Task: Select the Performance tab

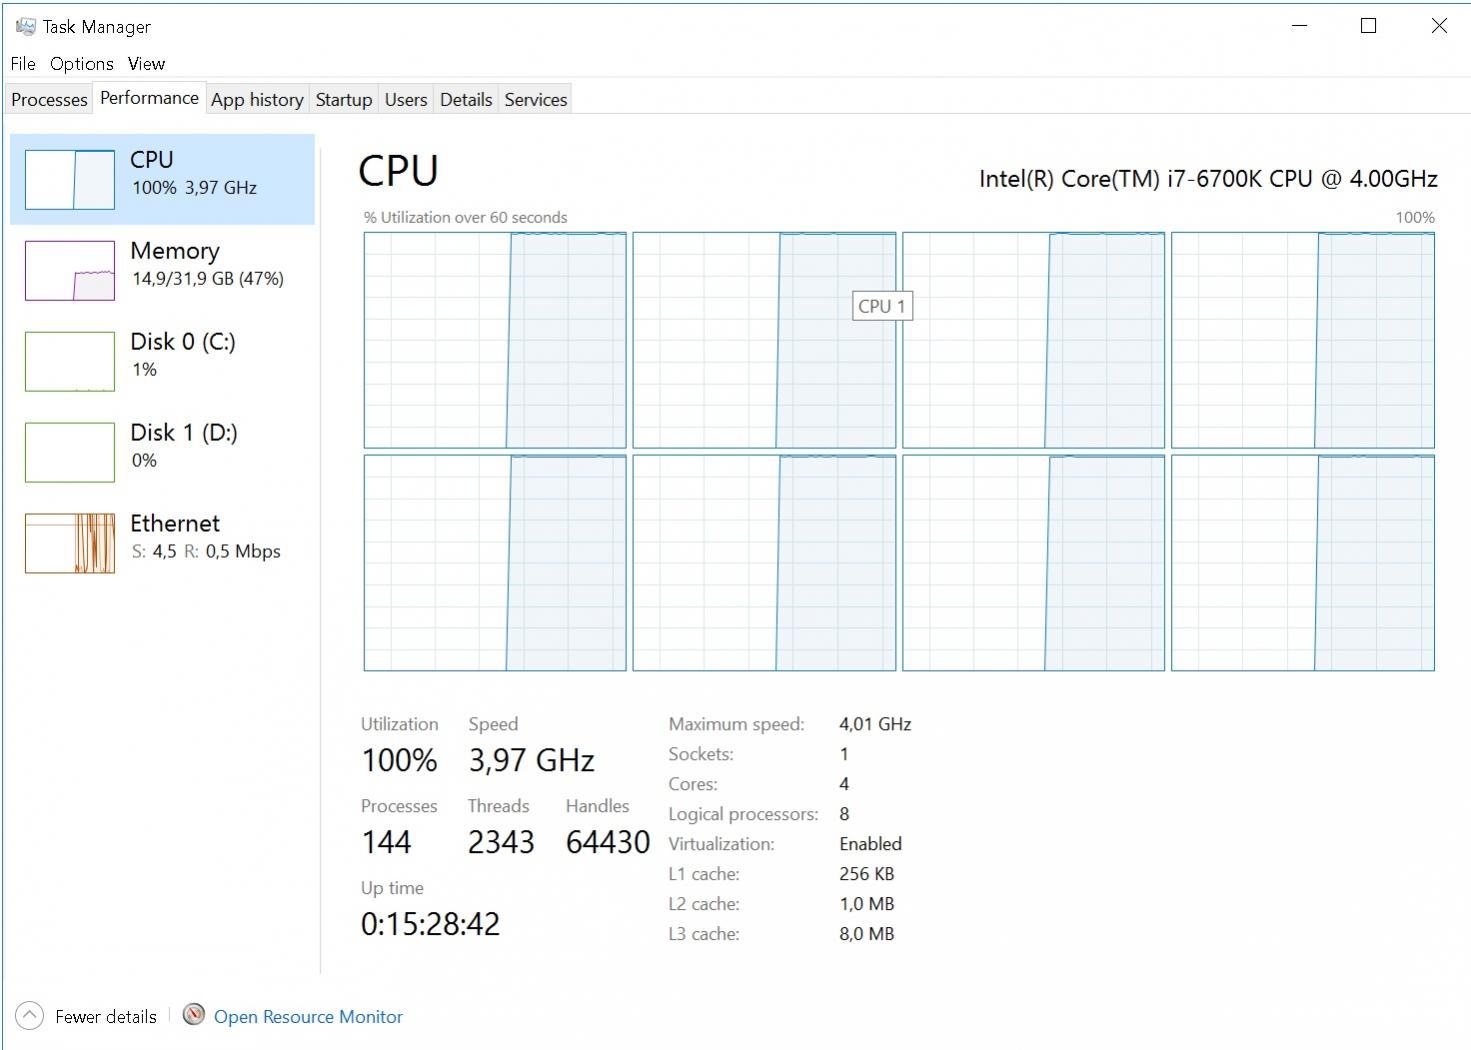Action: 149,97
